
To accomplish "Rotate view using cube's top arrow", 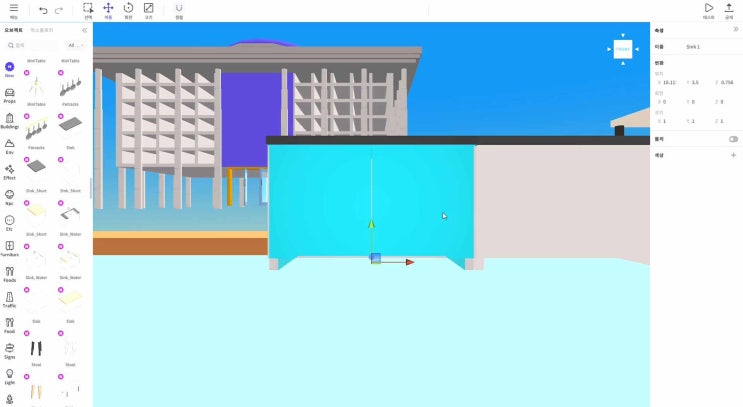I will (x=623, y=36).
